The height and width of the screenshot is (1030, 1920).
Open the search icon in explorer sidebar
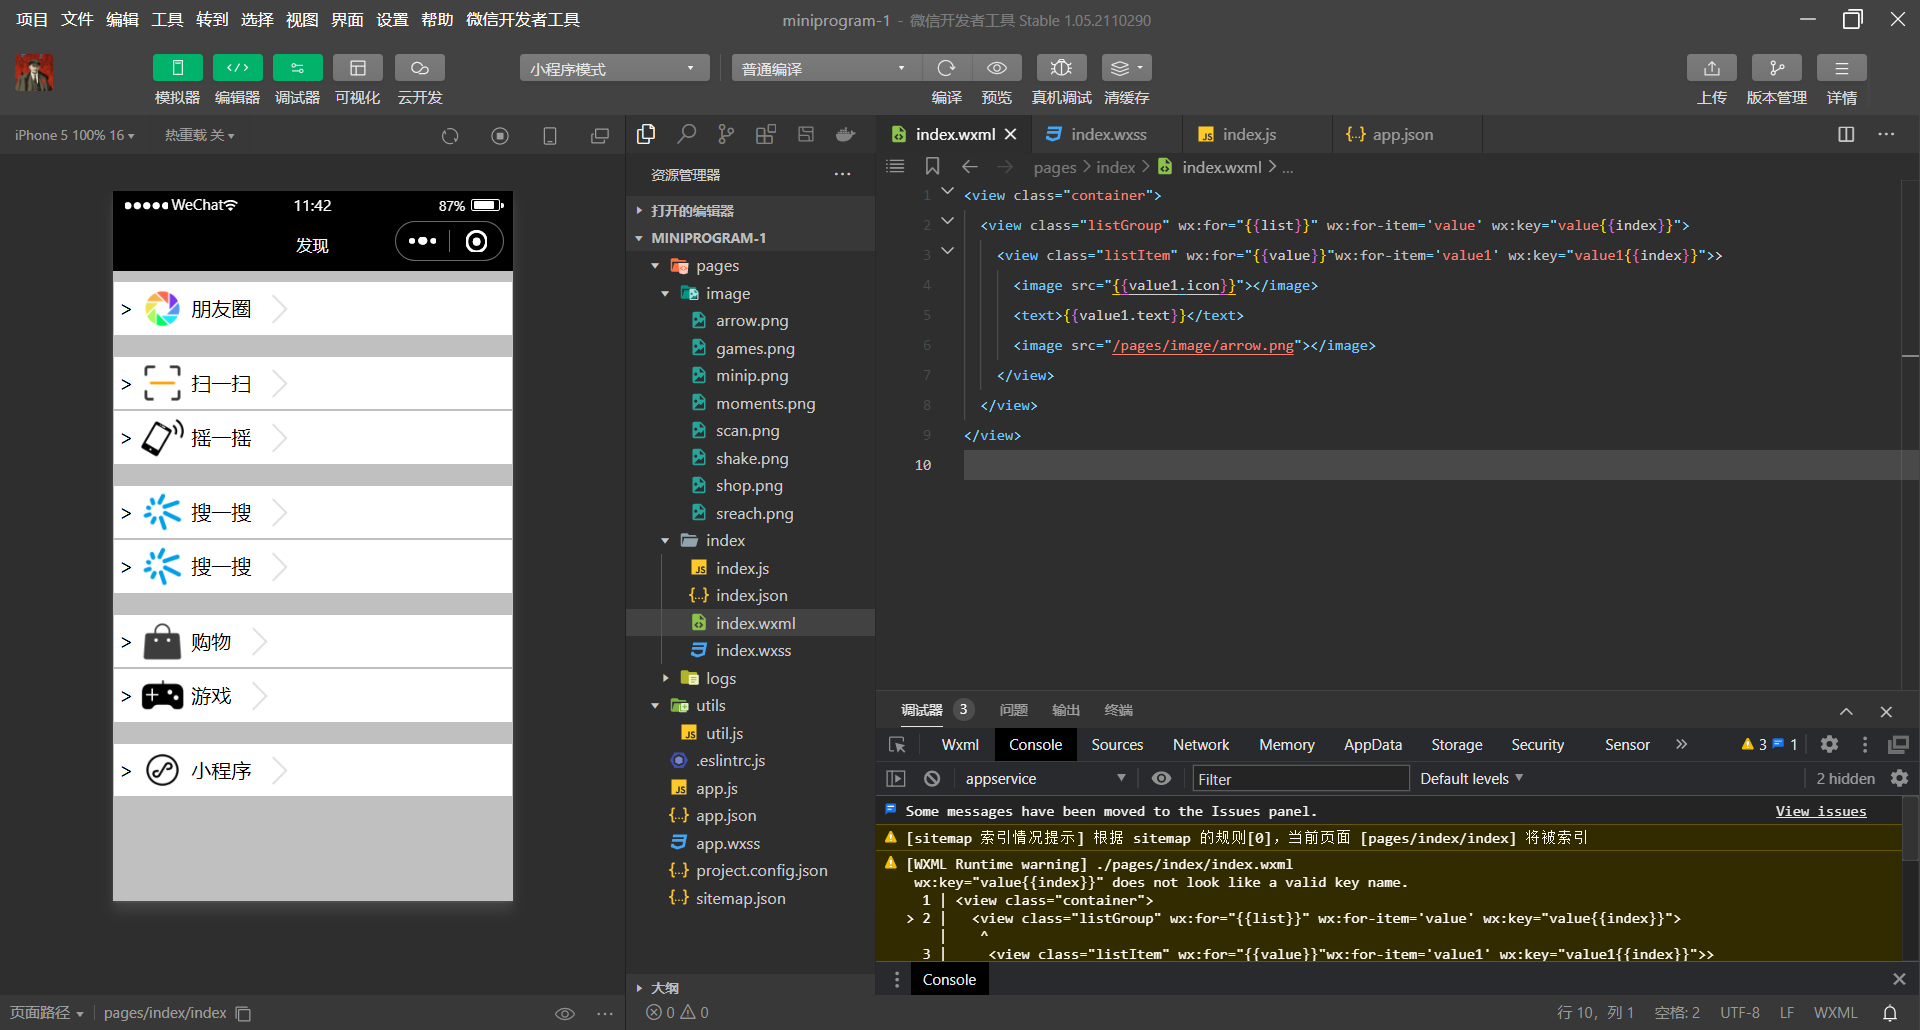(686, 134)
